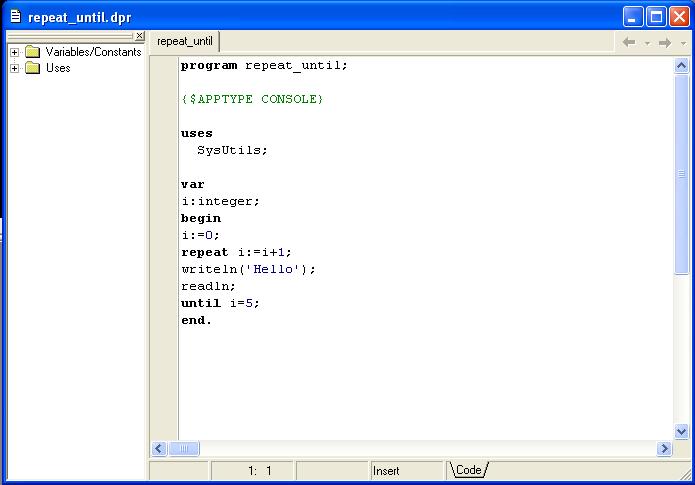Select the Variables/Constants folder icon
Screen dimensions: 695x485
tap(33, 52)
